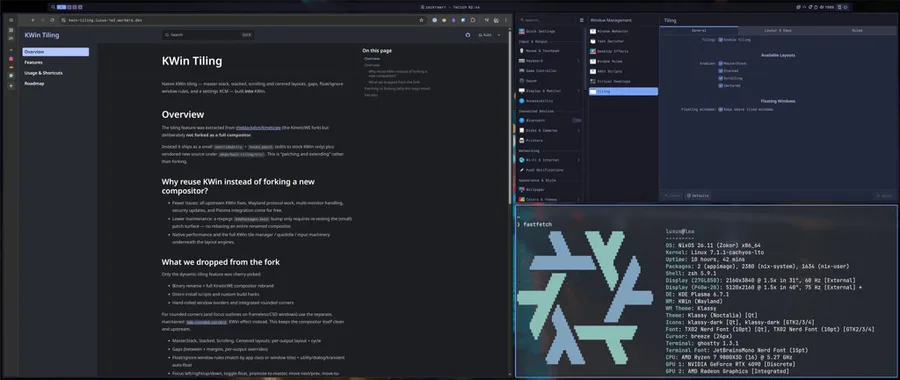This screenshot has width=900, height=380.
Task: Click the battery 100% indicator in panel
Action: click(827, 7)
